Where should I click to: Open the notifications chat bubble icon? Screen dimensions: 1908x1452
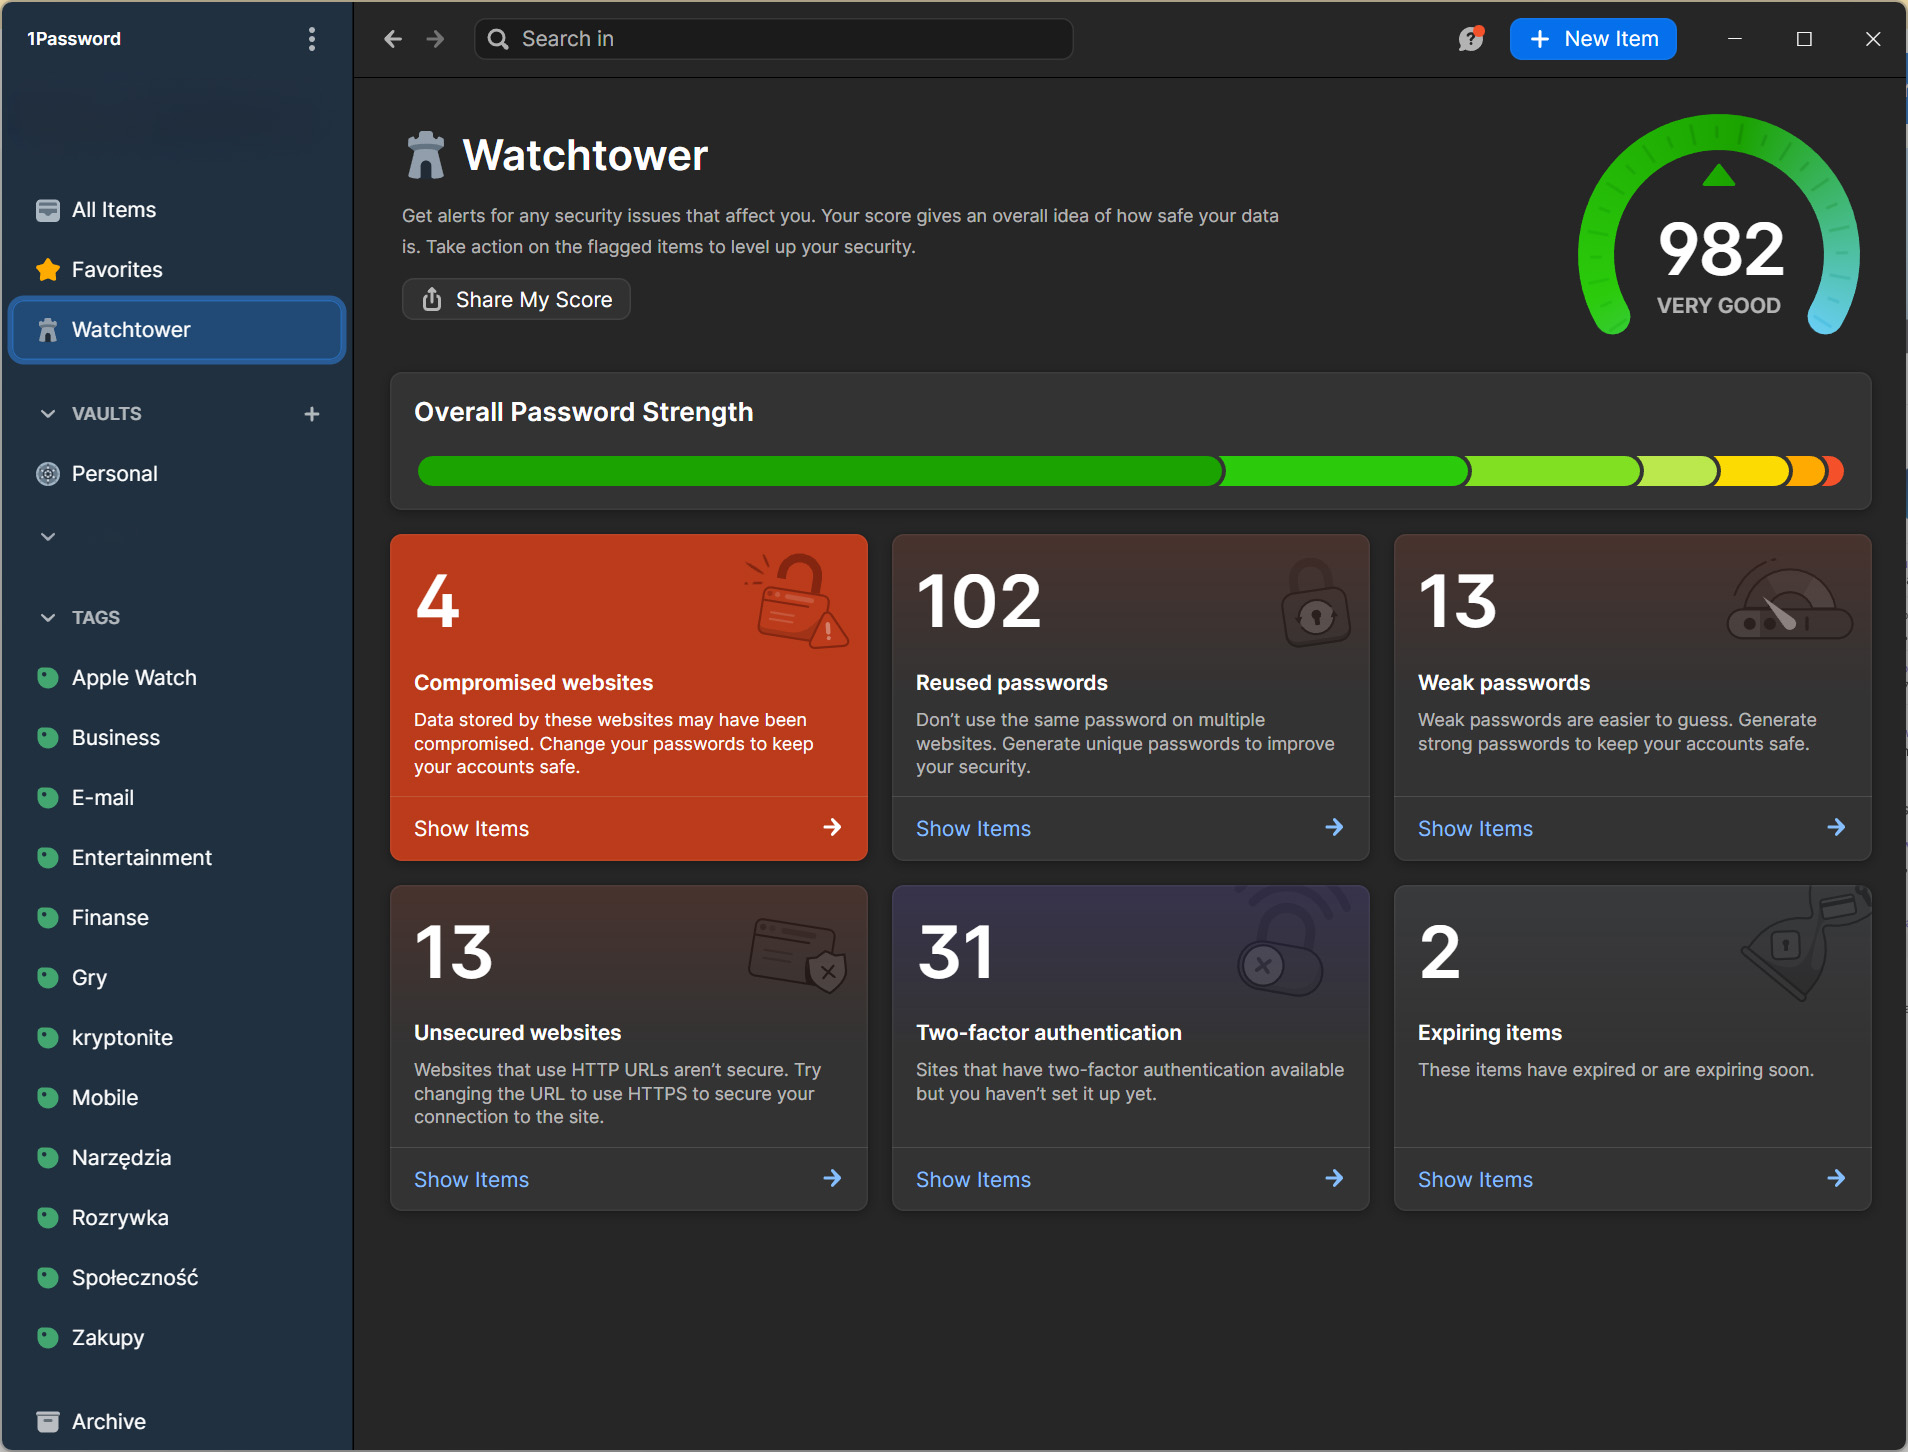(x=1470, y=39)
